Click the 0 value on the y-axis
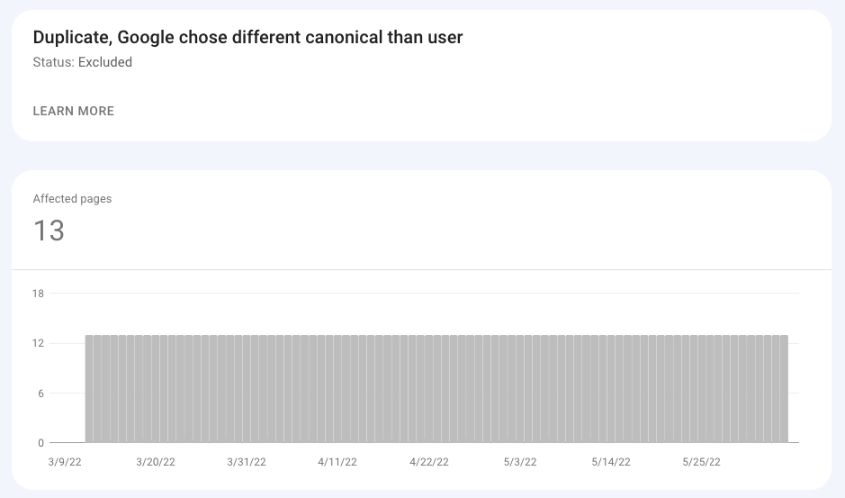The height and width of the screenshot is (498, 845). point(40,443)
